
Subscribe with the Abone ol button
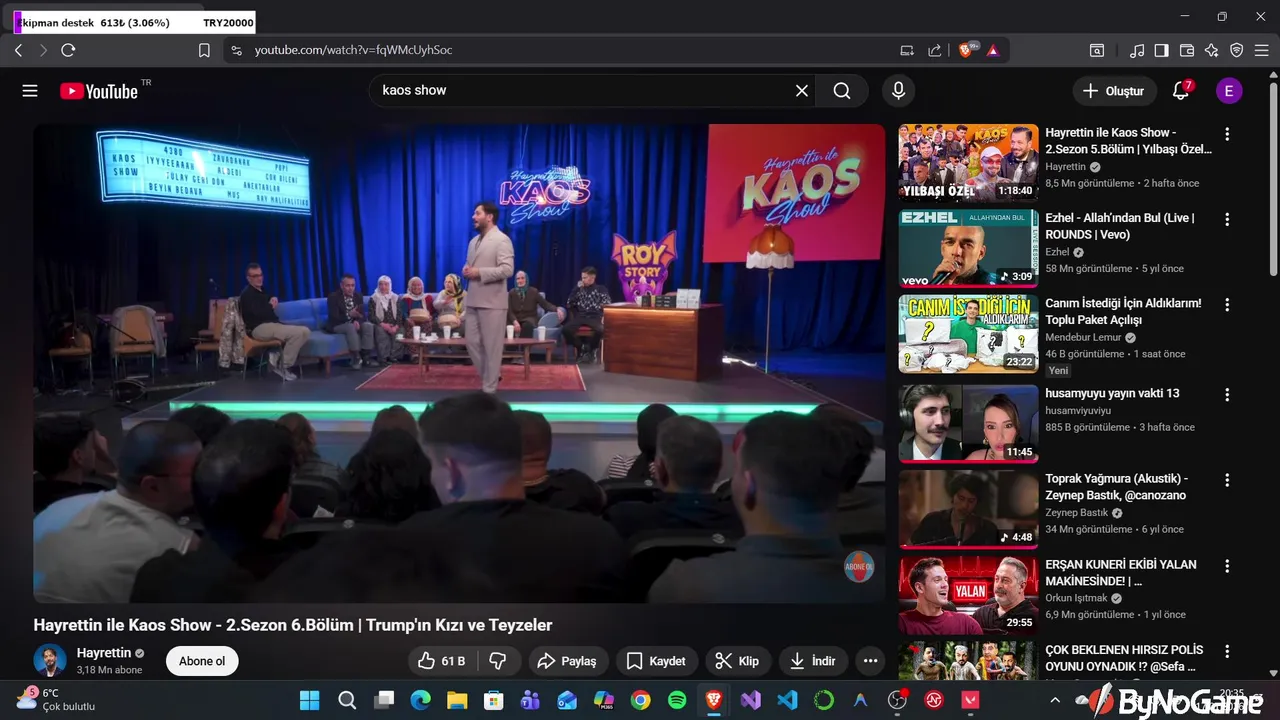(x=202, y=661)
